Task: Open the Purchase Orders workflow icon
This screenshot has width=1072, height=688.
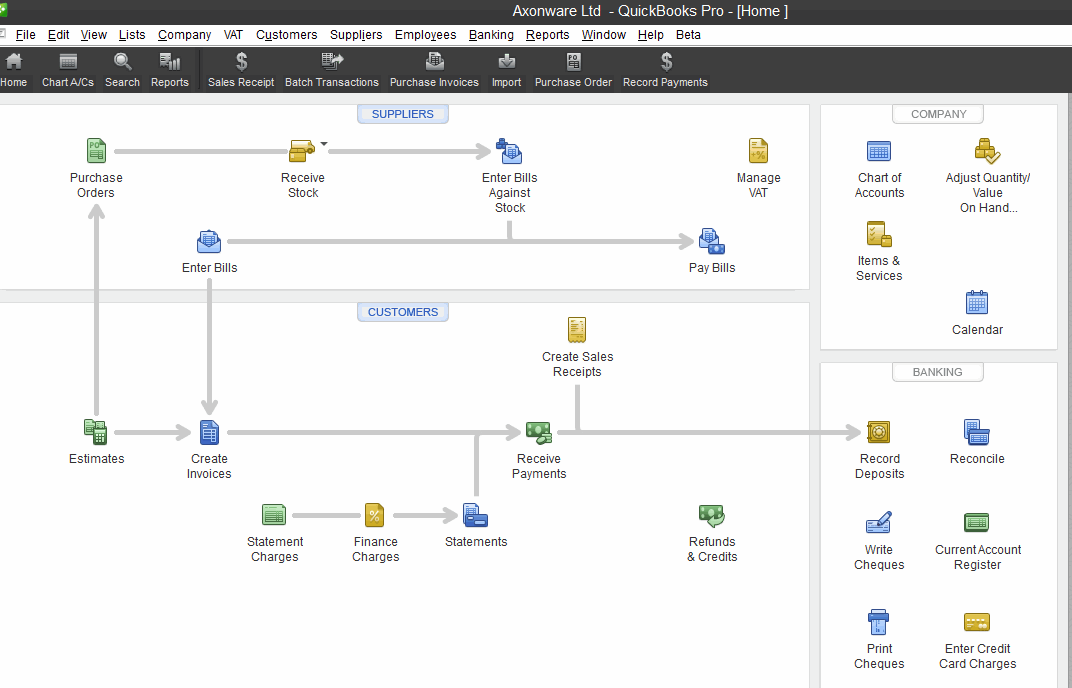Action: [96, 151]
